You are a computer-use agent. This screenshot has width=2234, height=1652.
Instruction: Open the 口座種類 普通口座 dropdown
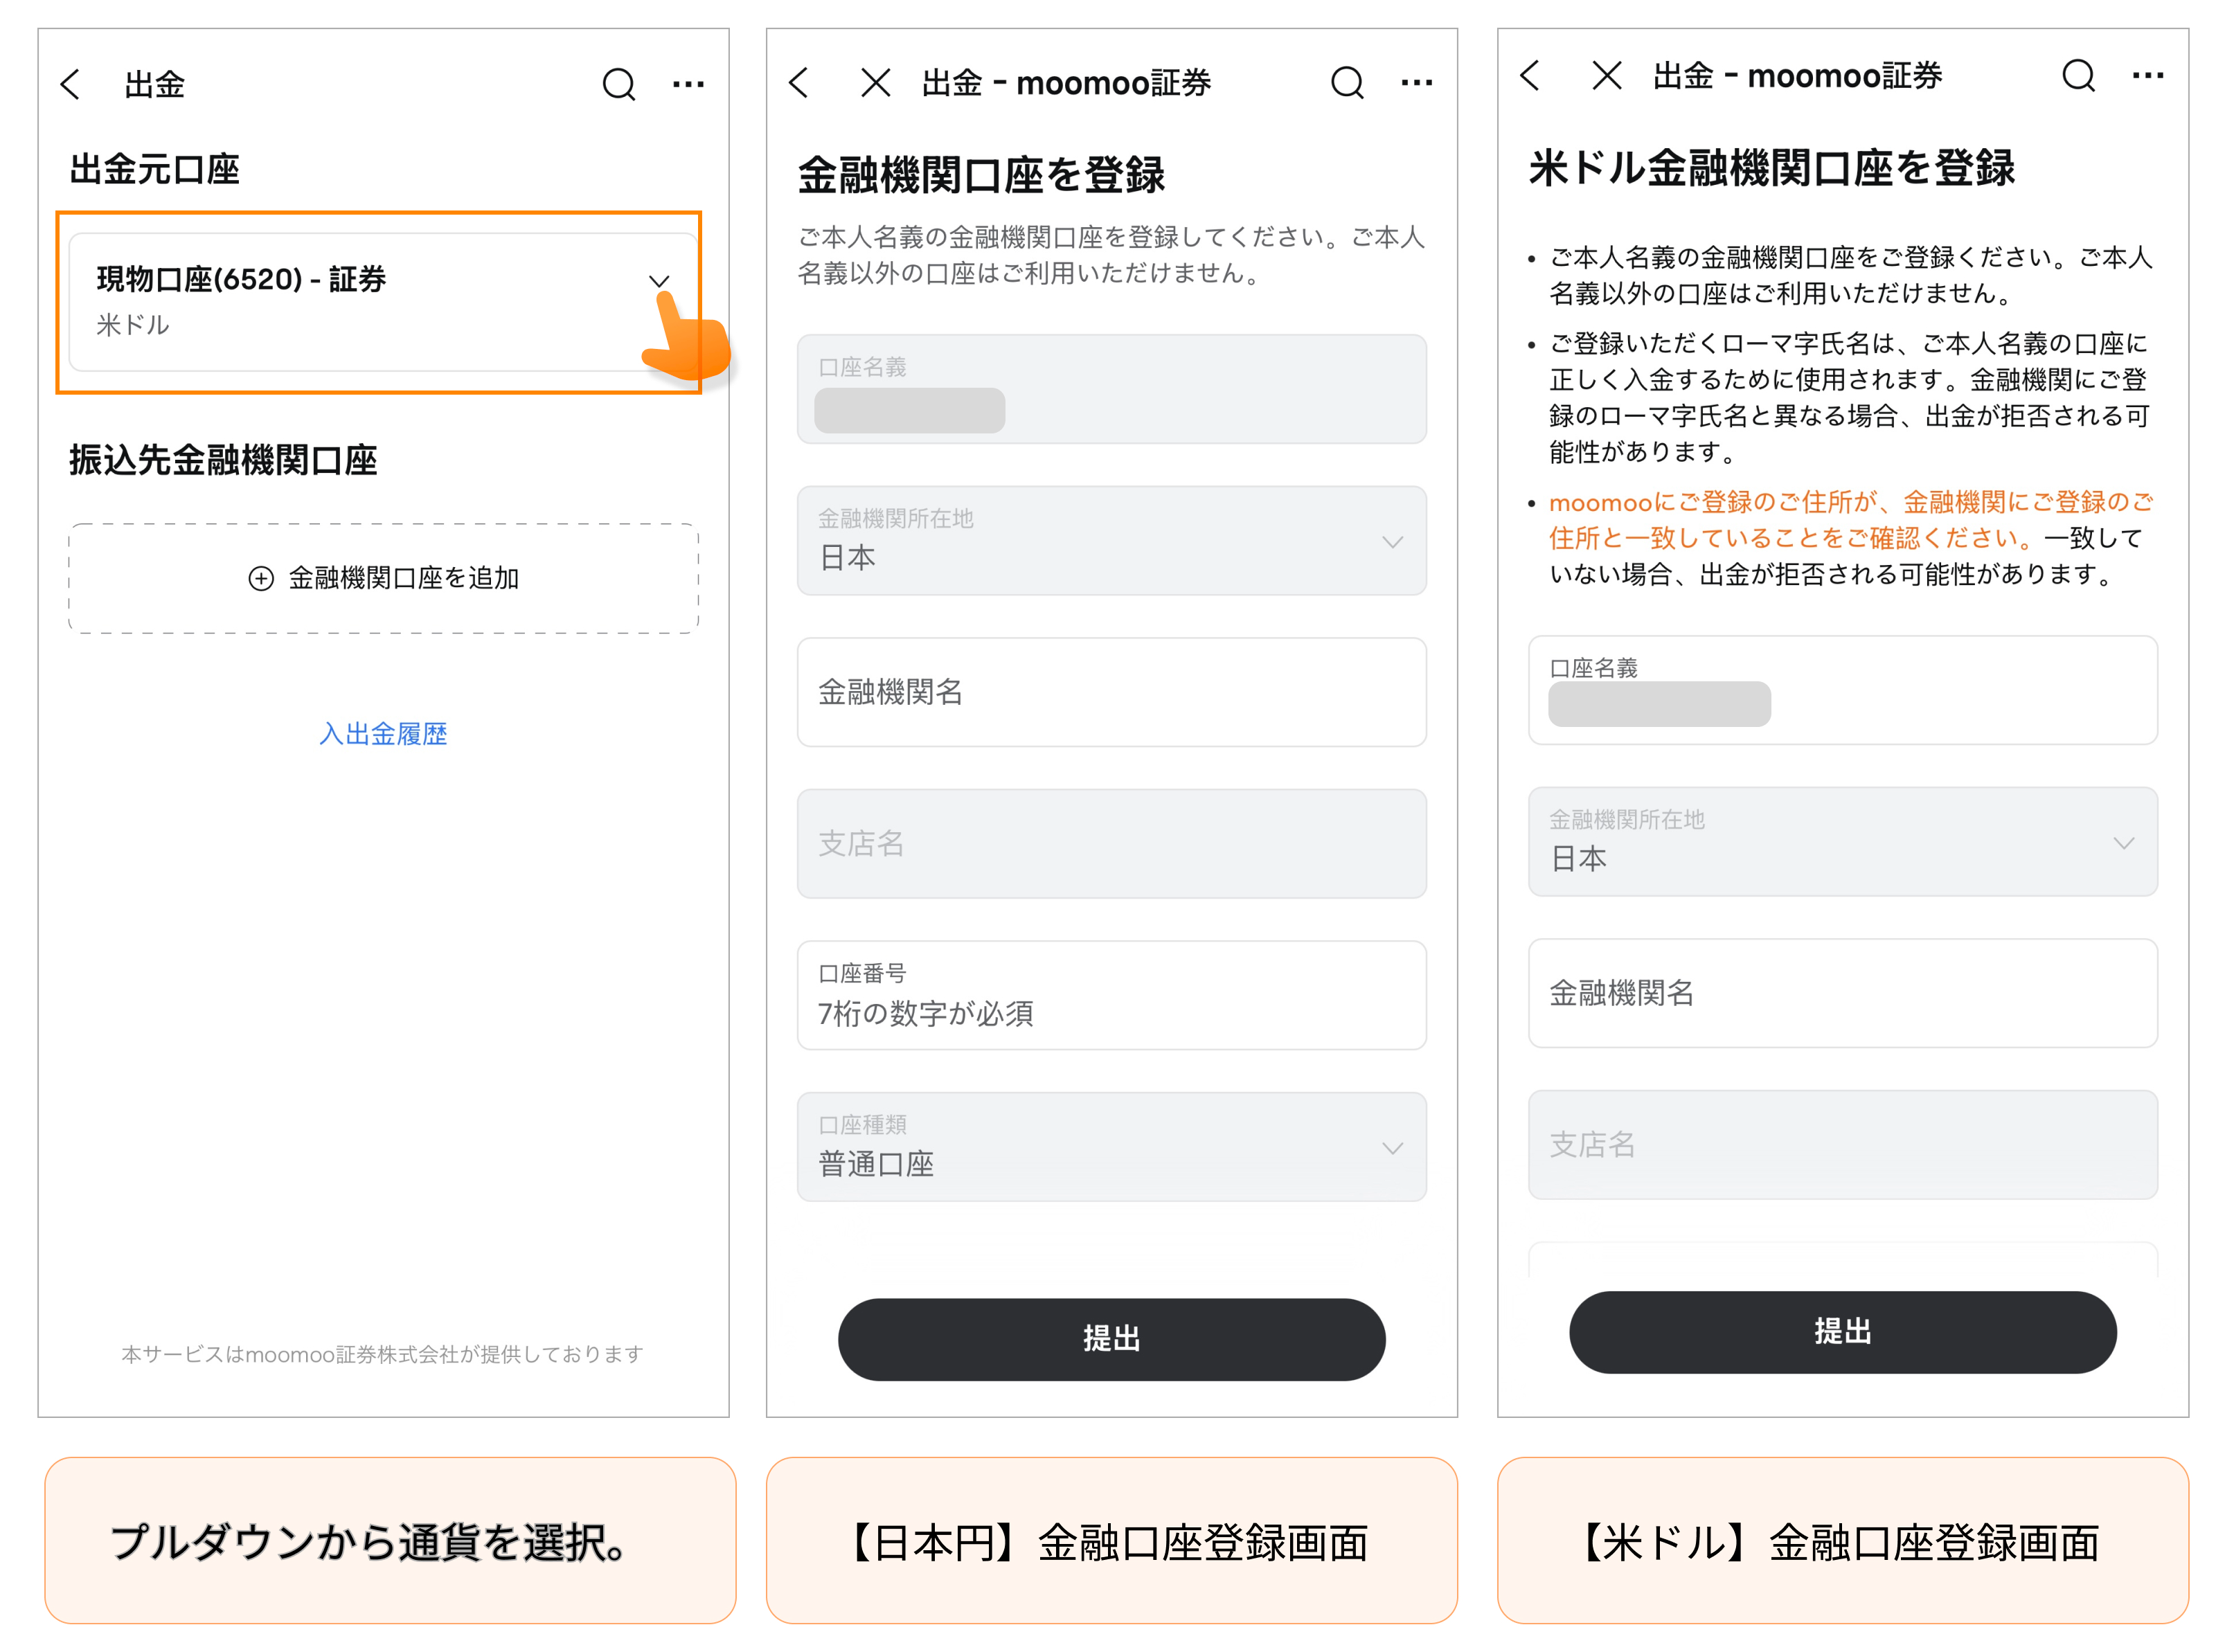tap(1111, 1147)
